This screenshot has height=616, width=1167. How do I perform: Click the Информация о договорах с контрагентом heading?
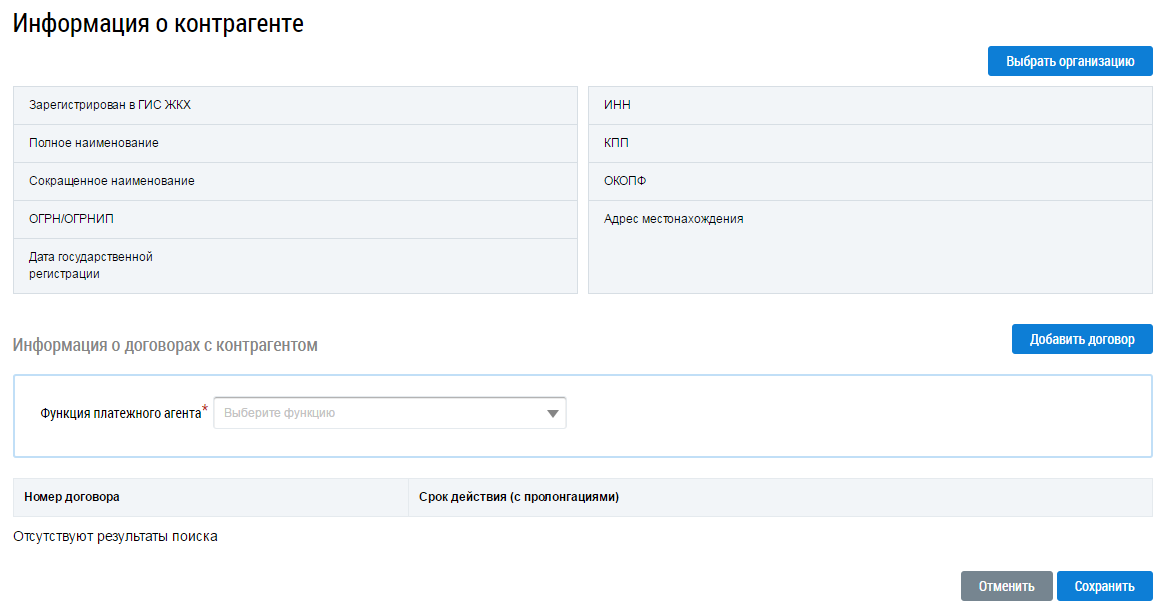click(165, 345)
